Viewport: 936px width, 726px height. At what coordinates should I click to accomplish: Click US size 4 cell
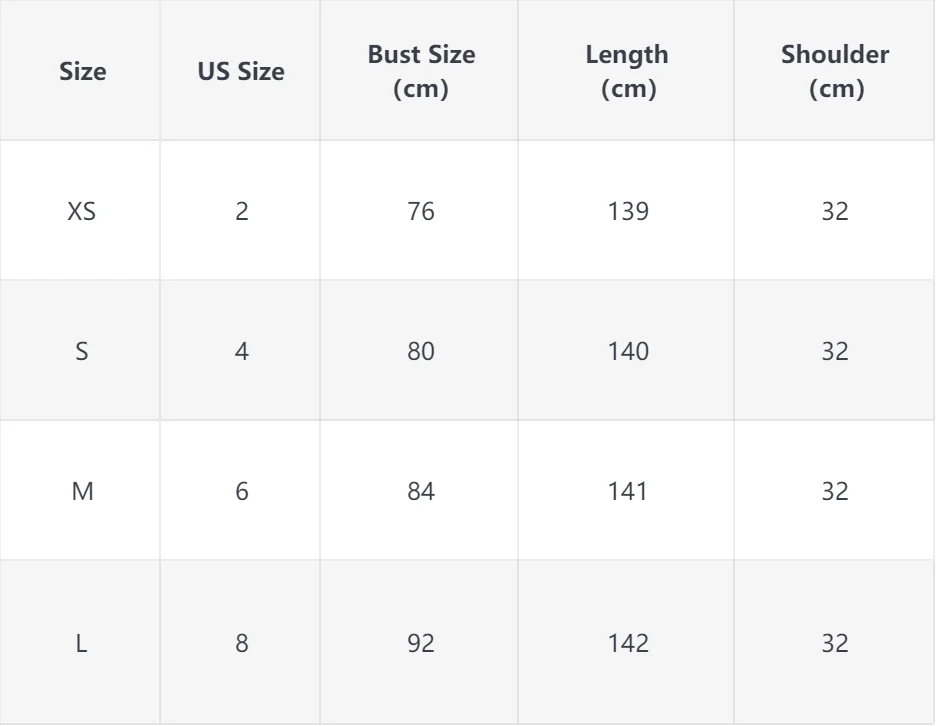[x=241, y=351]
